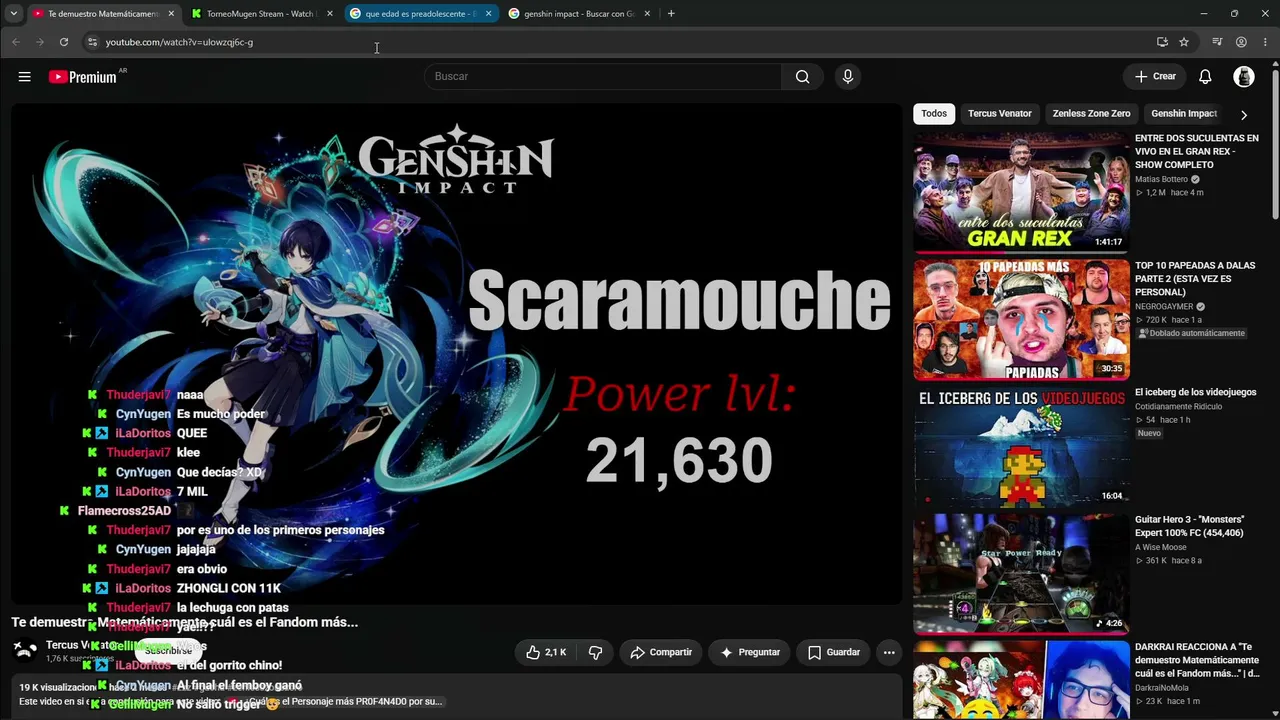This screenshot has width=1280, height=720.
Task: Select the 'Todos' filter chip
Action: [x=934, y=114]
